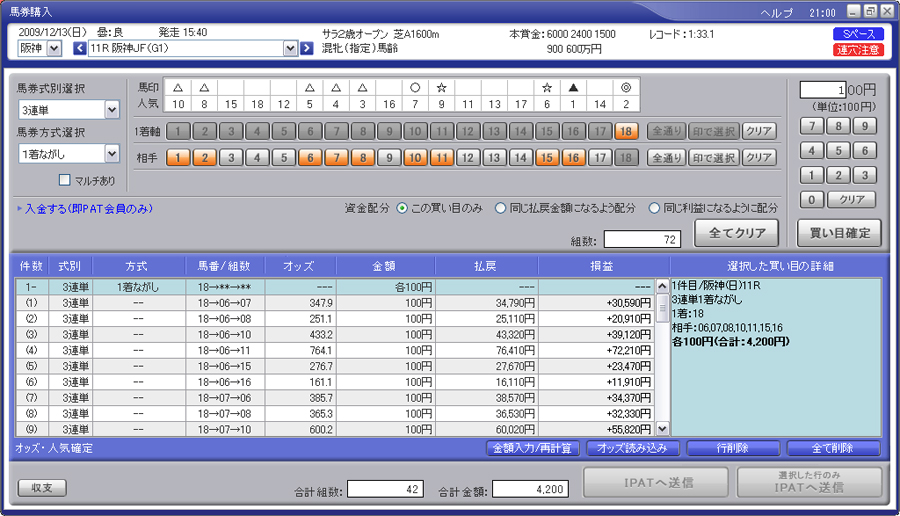The height and width of the screenshot is (516, 900).
Task: Toggle horse 6 in 相手 row
Action: coord(310,158)
